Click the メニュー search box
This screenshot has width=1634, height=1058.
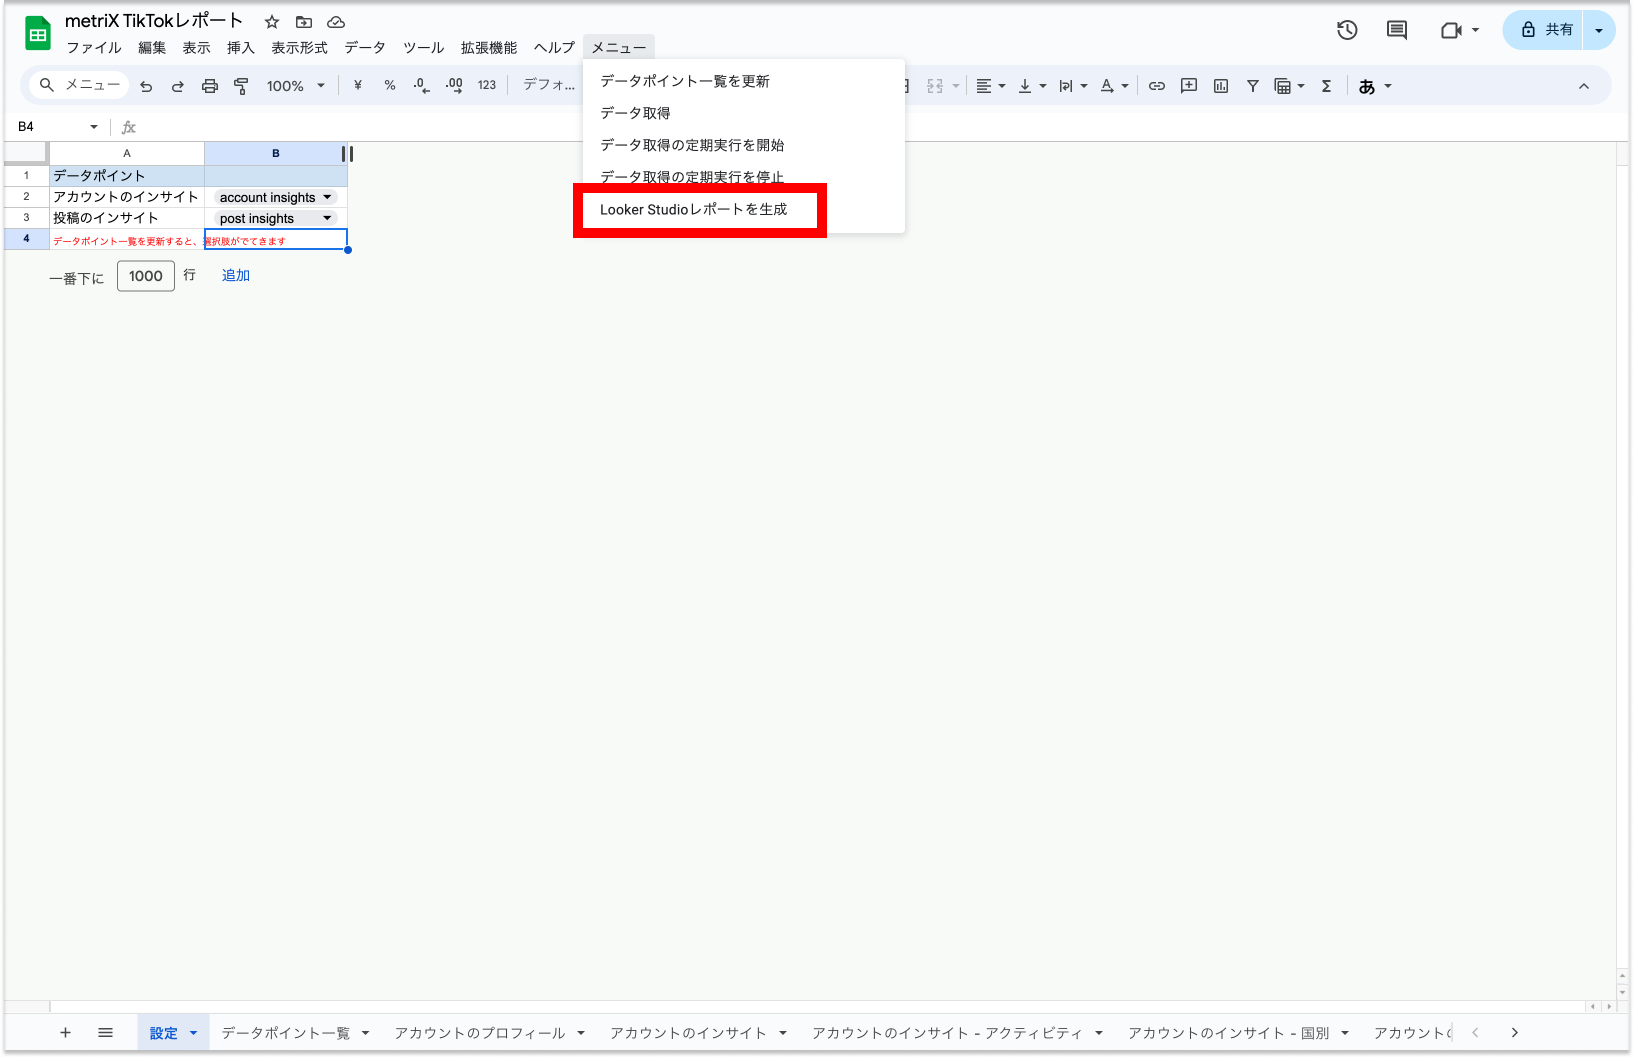click(80, 85)
